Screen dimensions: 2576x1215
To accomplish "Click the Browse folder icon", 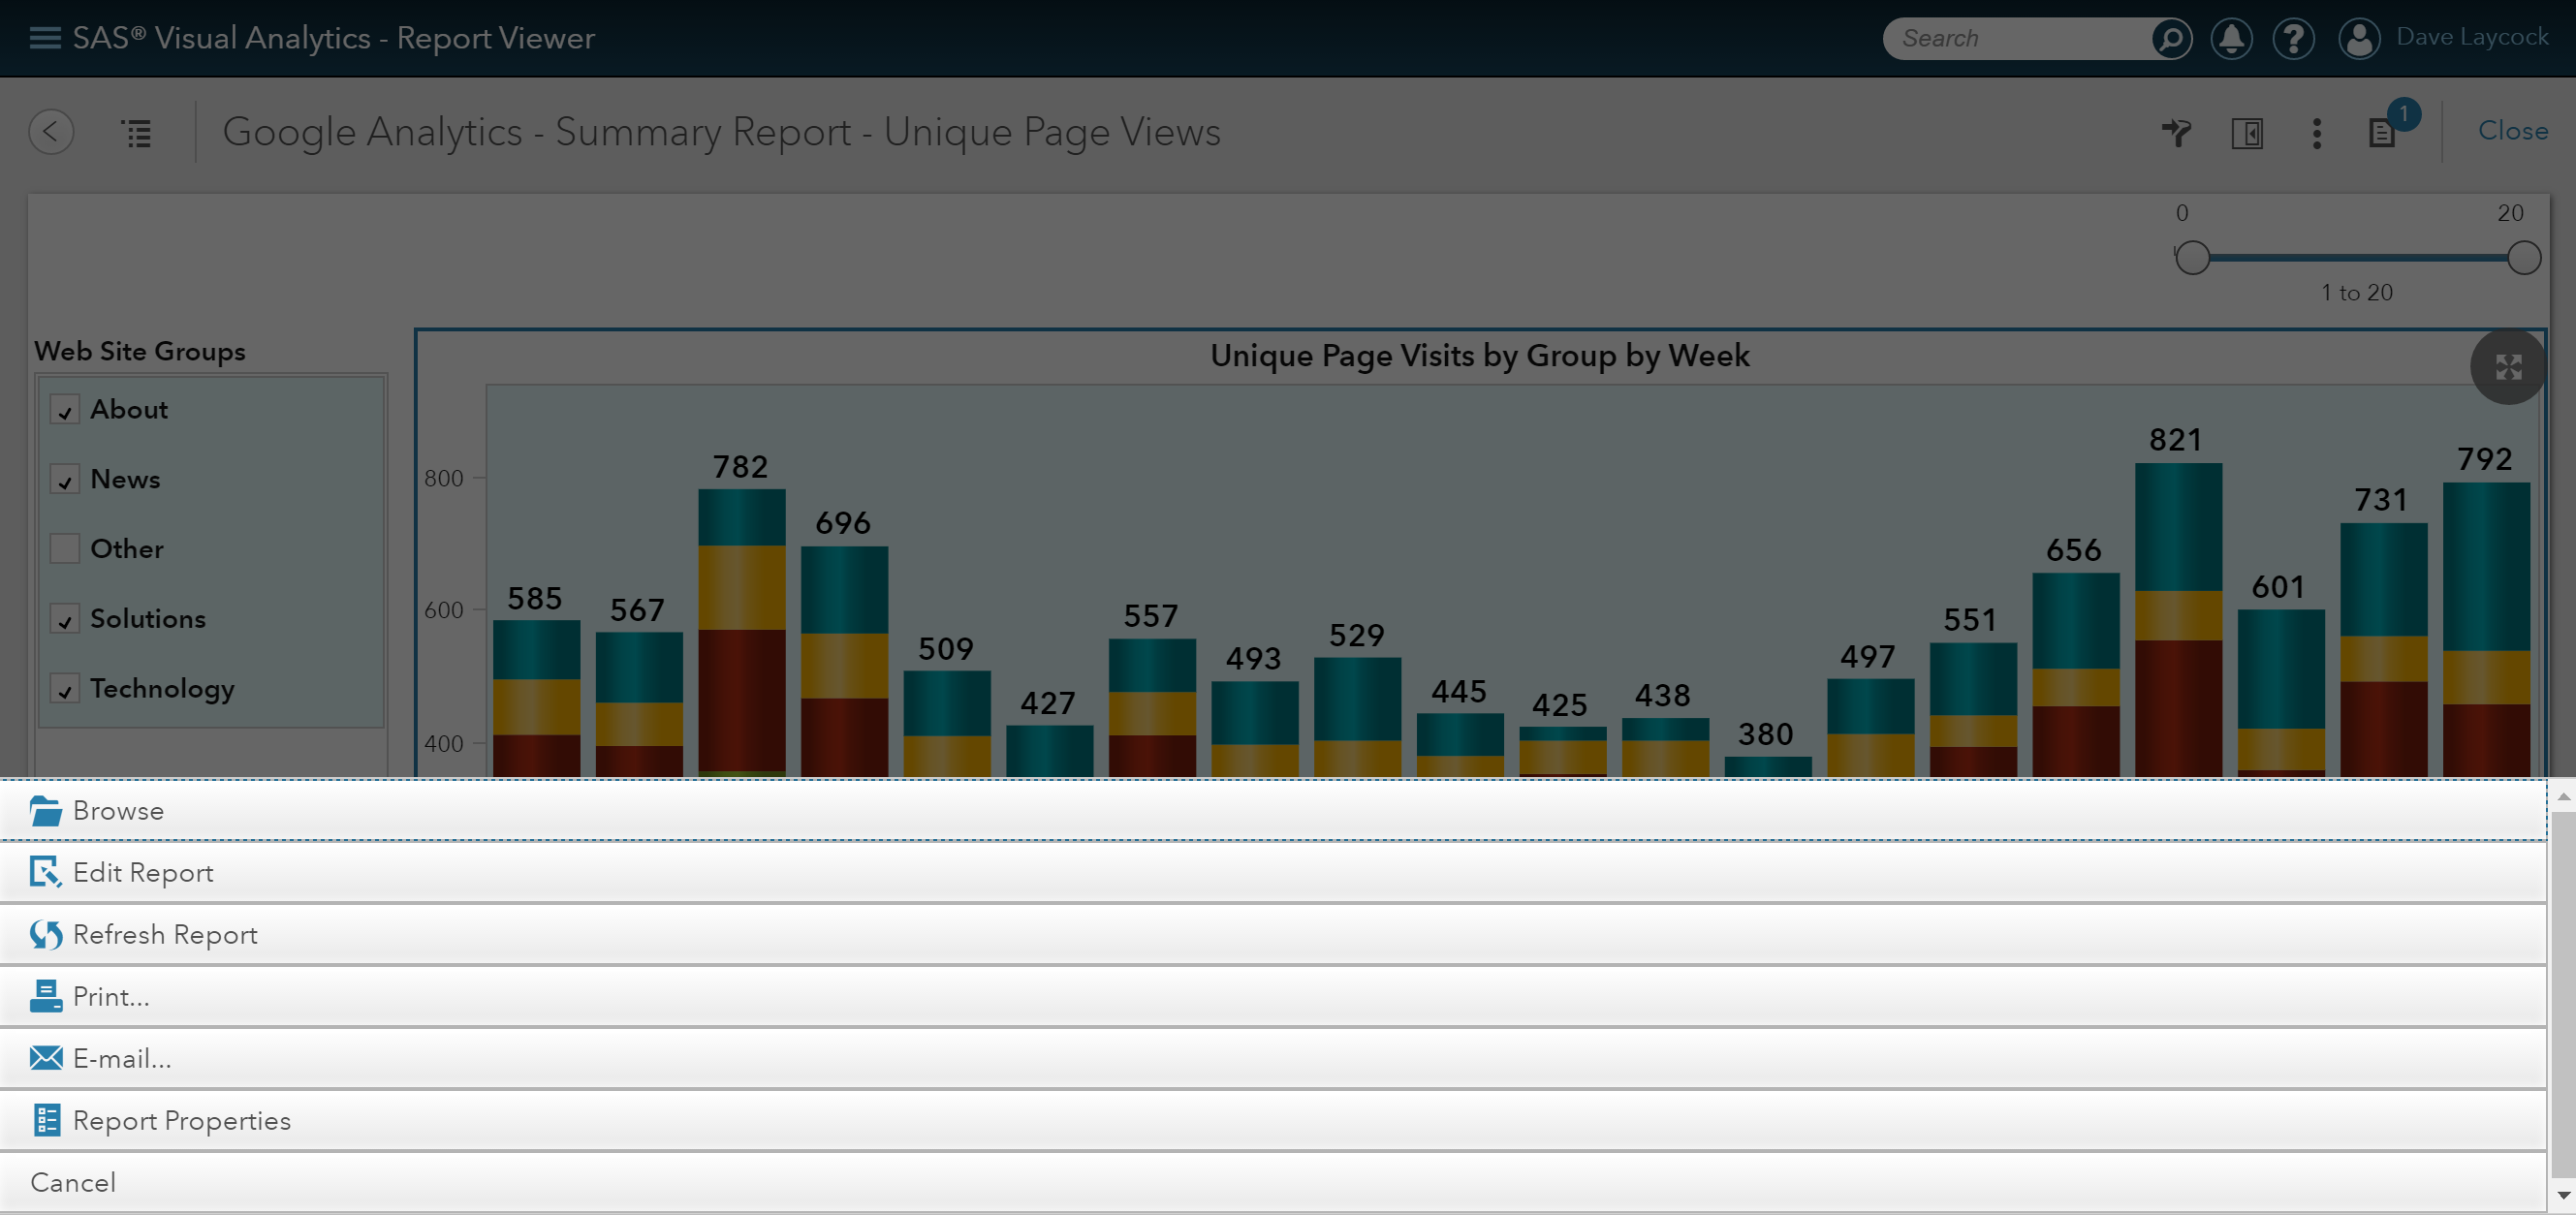I will (x=46, y=810).
